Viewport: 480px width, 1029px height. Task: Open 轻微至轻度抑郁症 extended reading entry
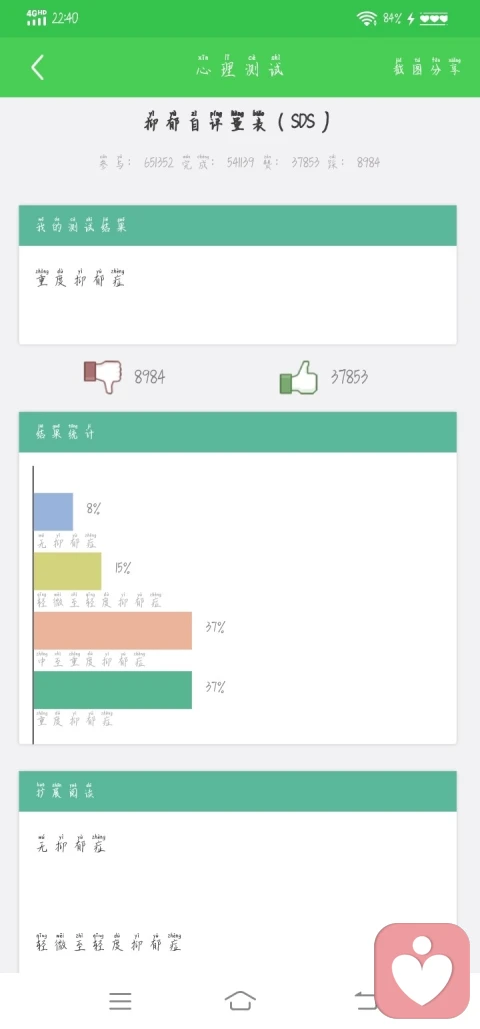coord(108,942)
